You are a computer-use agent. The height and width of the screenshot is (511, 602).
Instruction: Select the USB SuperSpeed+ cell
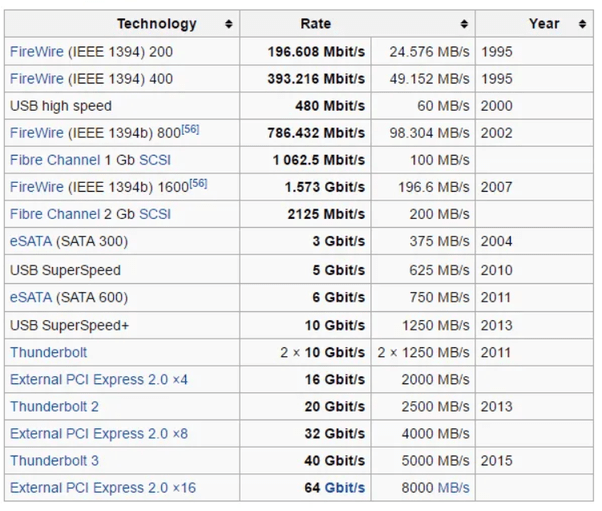tap(122, 326)
